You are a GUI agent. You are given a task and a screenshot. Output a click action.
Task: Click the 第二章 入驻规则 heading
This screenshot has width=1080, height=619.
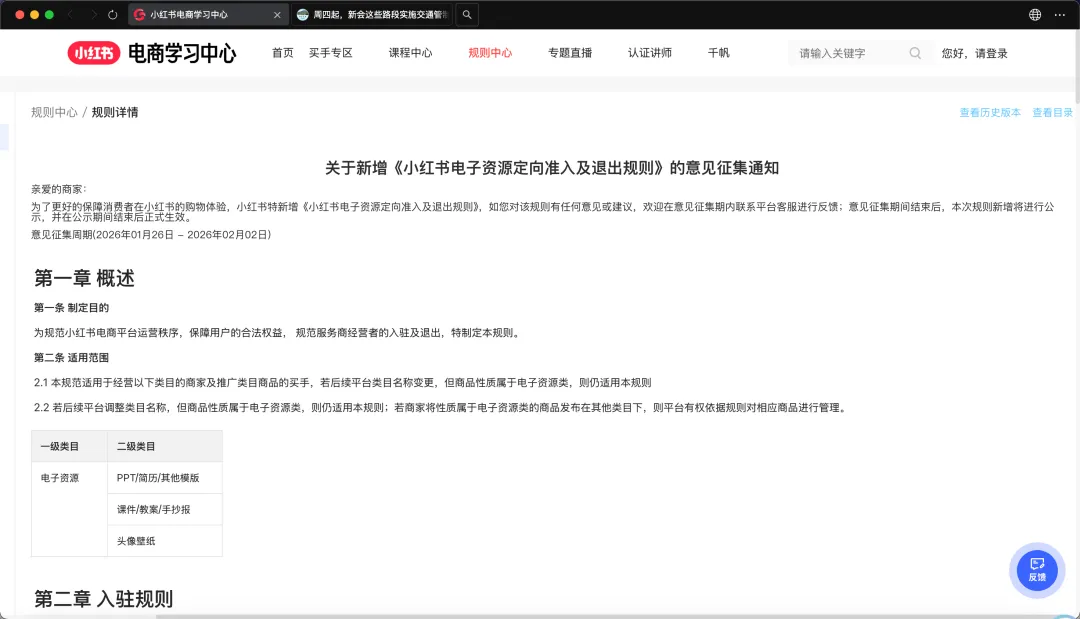[x=103, y=599]
